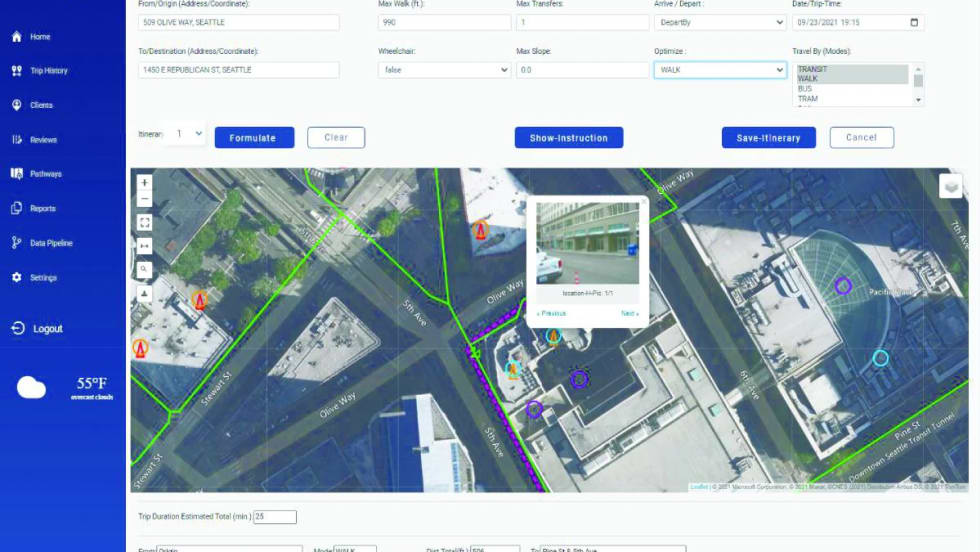Screen dimensions: 980x552
Task: Zoom out on the map
Action: tap(145, 200)
